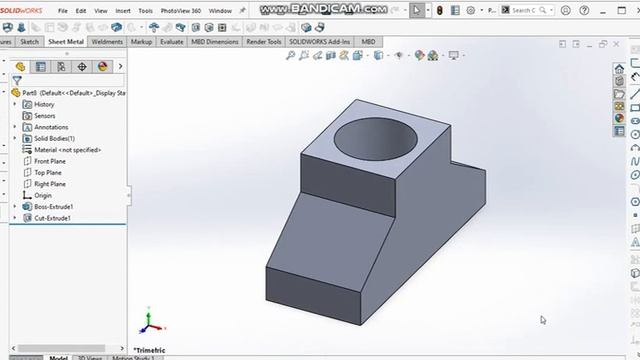Open the File menu
The image size is (640, 360).
(x=63, y=11)
